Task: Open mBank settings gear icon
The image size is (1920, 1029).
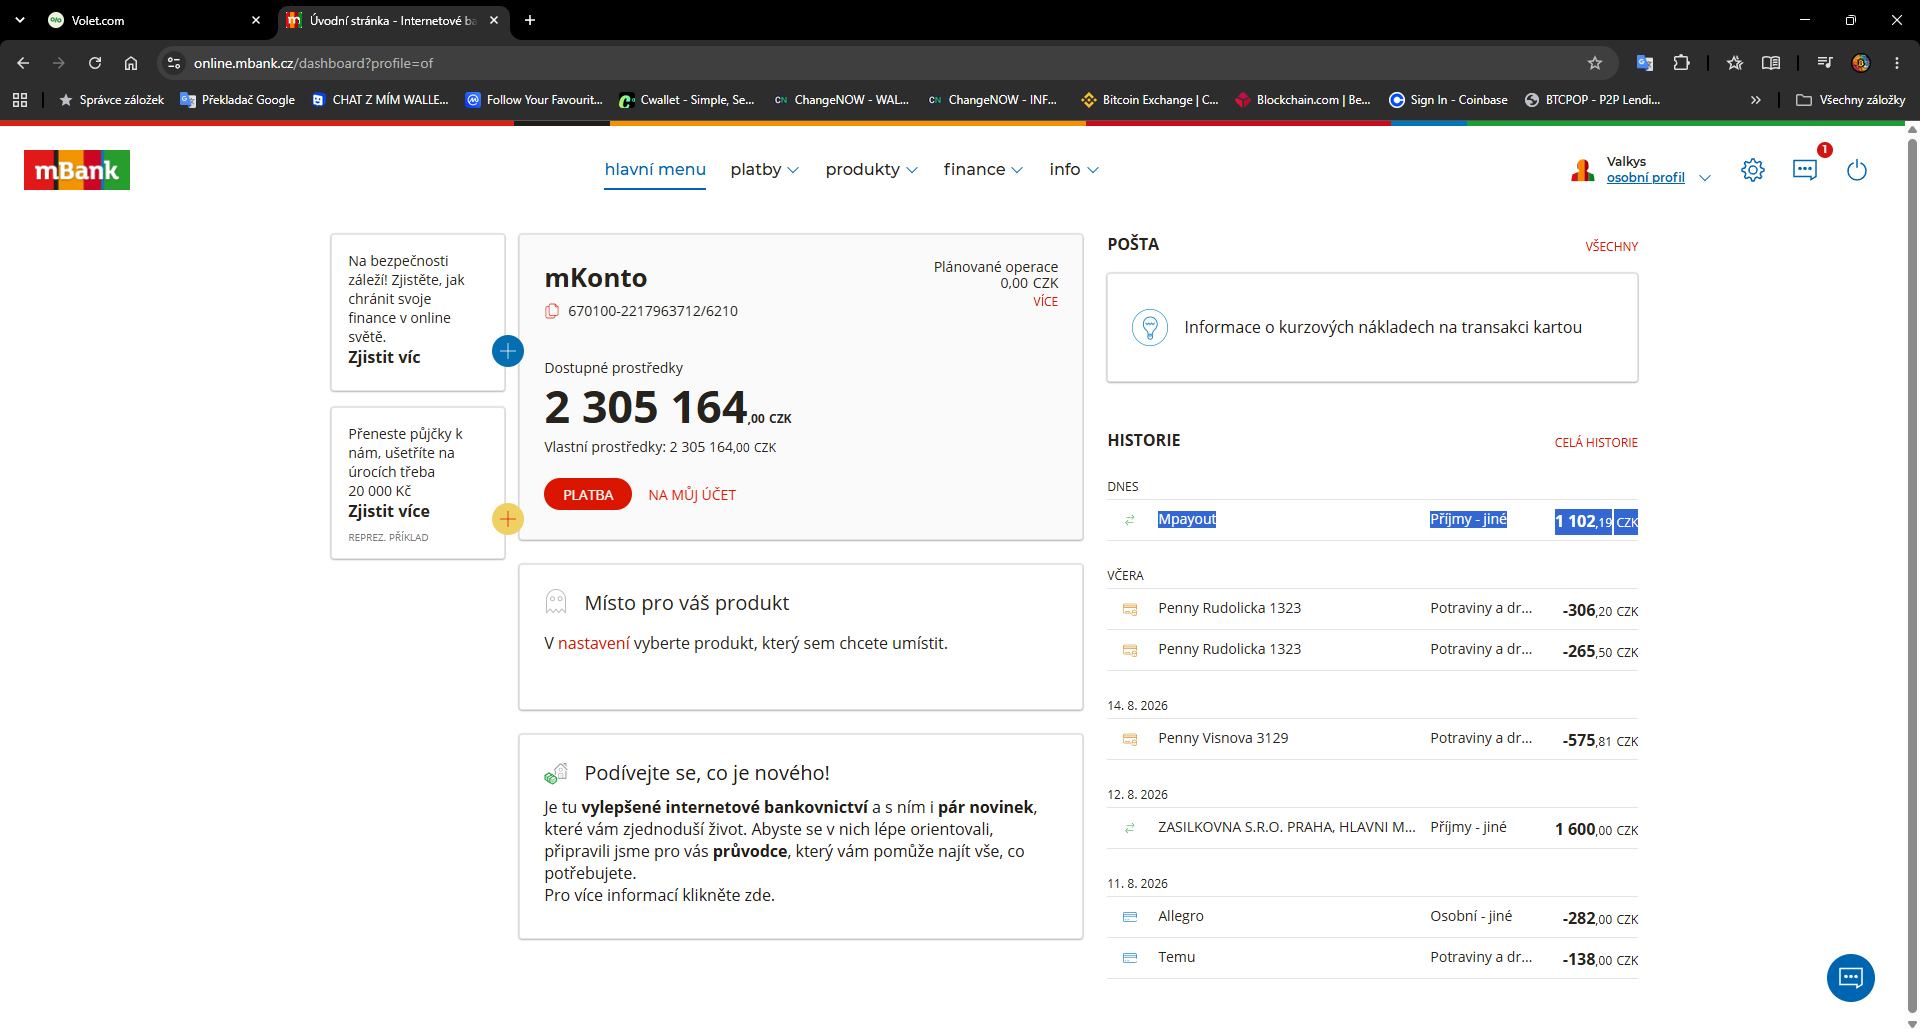Action: 1752,170
